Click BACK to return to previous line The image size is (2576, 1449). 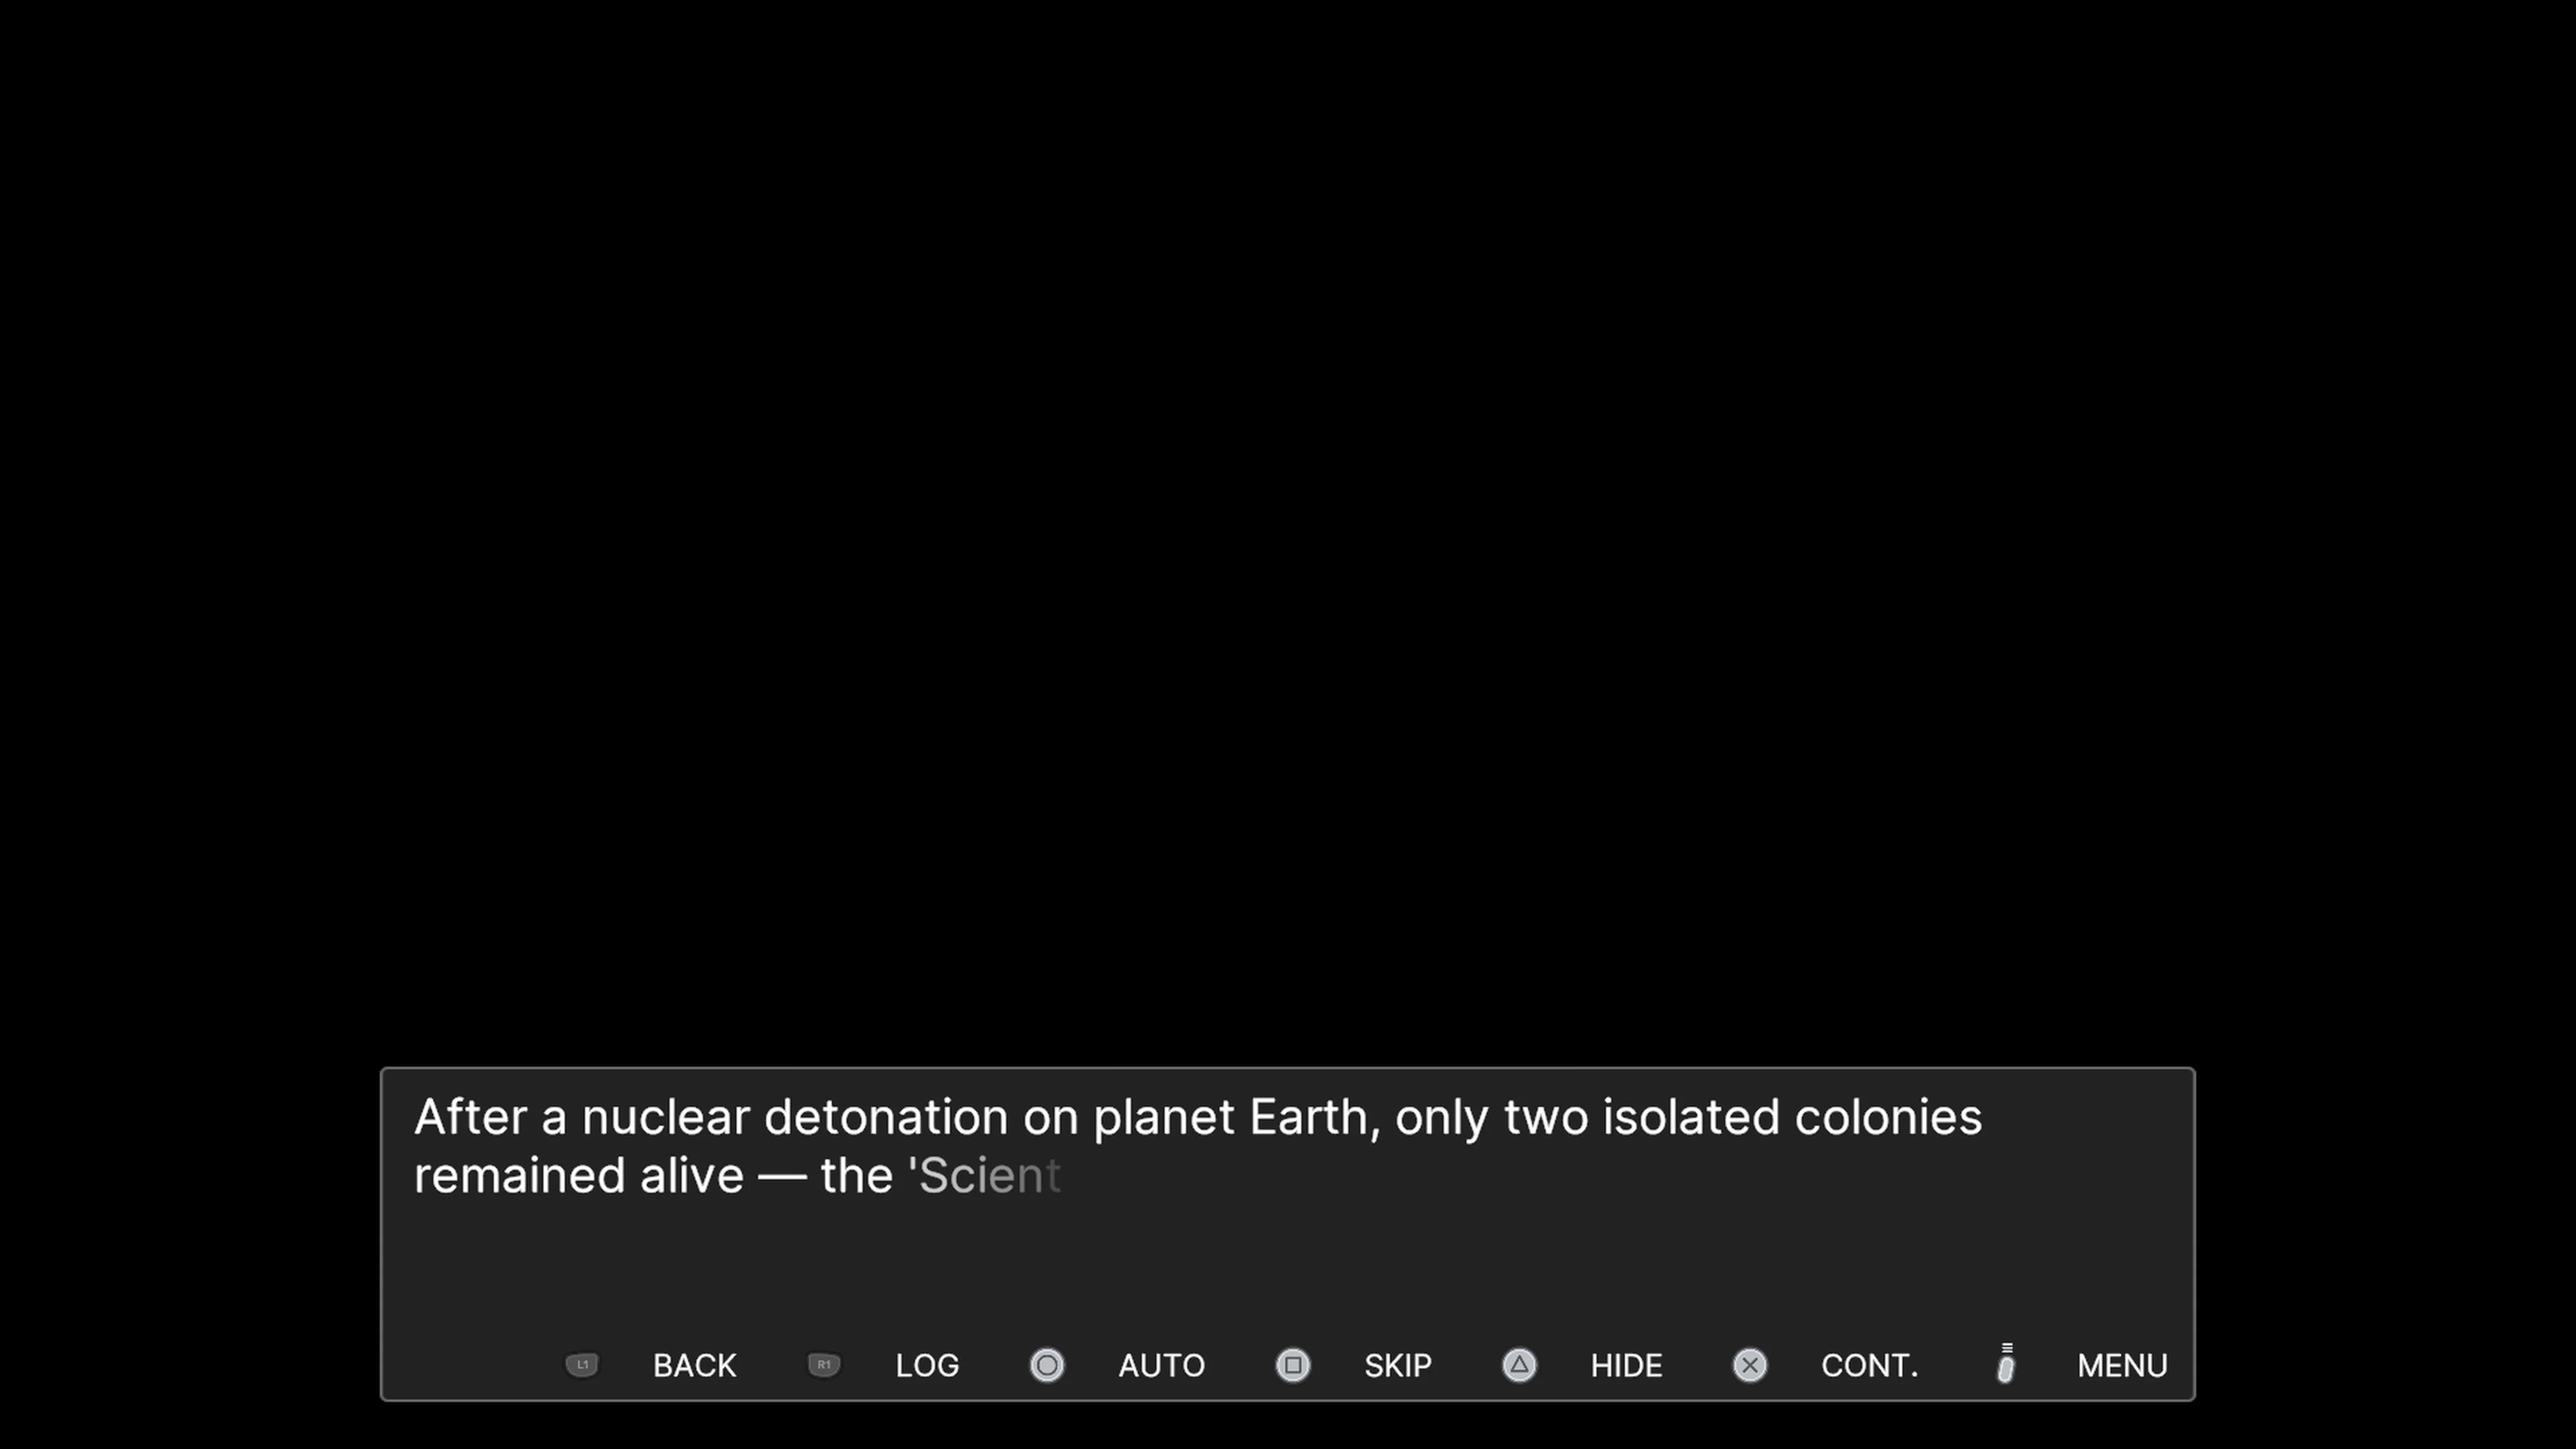[694, 1365]
